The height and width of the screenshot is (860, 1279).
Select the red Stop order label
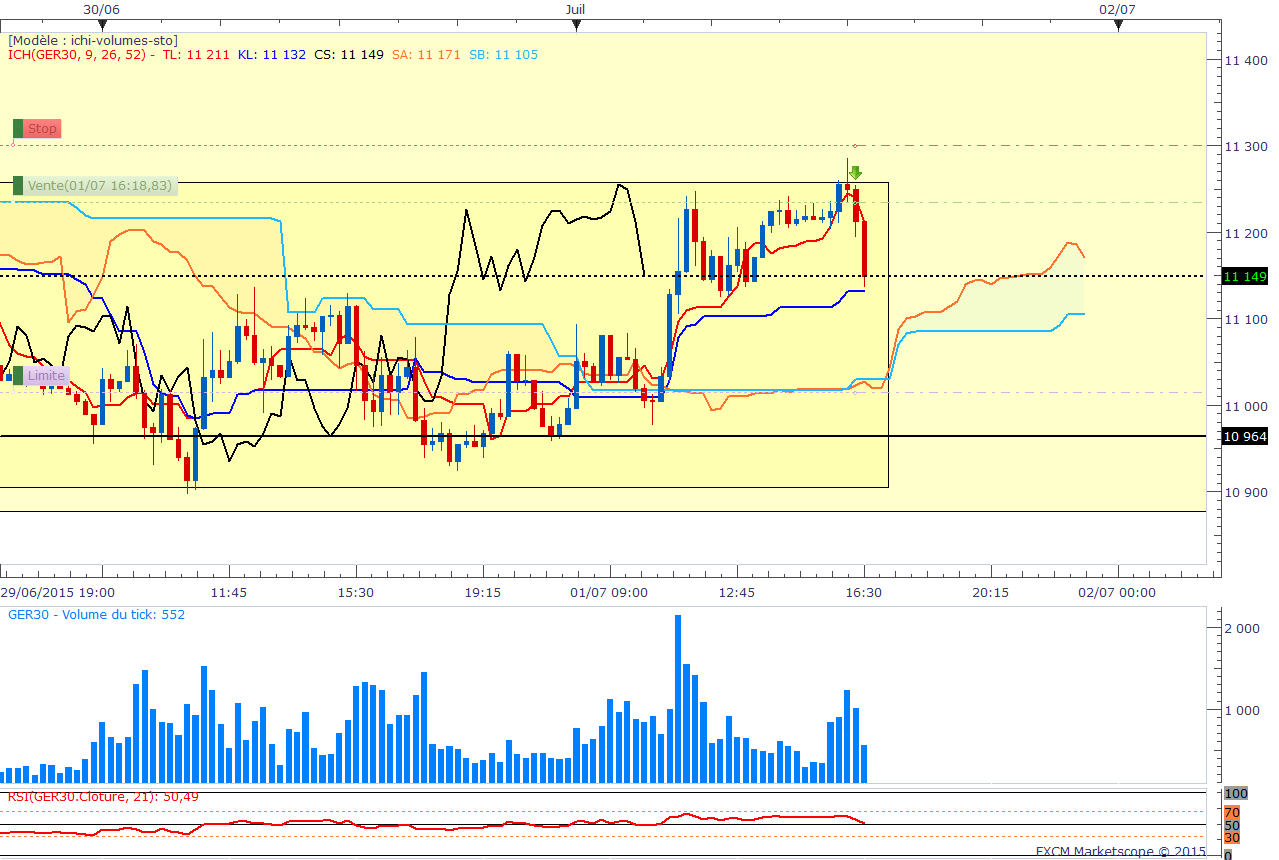pyautogui.click(x=42, y=128)
